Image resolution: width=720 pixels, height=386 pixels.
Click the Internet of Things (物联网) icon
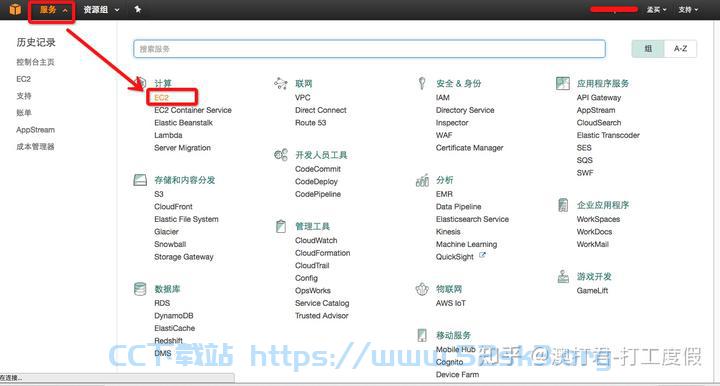pyautogui.click(x=422, y=289)
